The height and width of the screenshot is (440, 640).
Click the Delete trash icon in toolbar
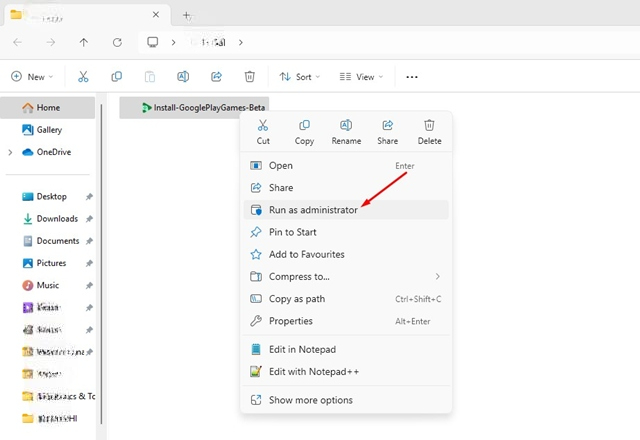[249, 76]
